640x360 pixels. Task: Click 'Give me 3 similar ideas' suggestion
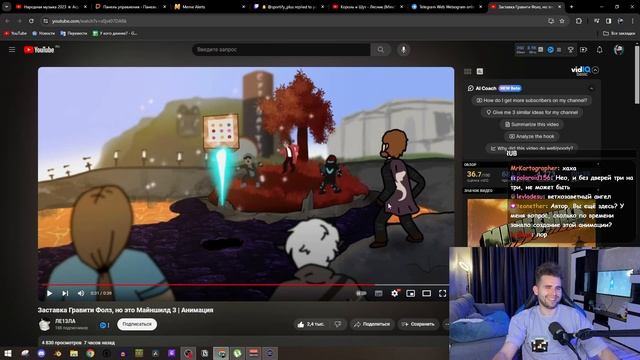tap(532, 112)
